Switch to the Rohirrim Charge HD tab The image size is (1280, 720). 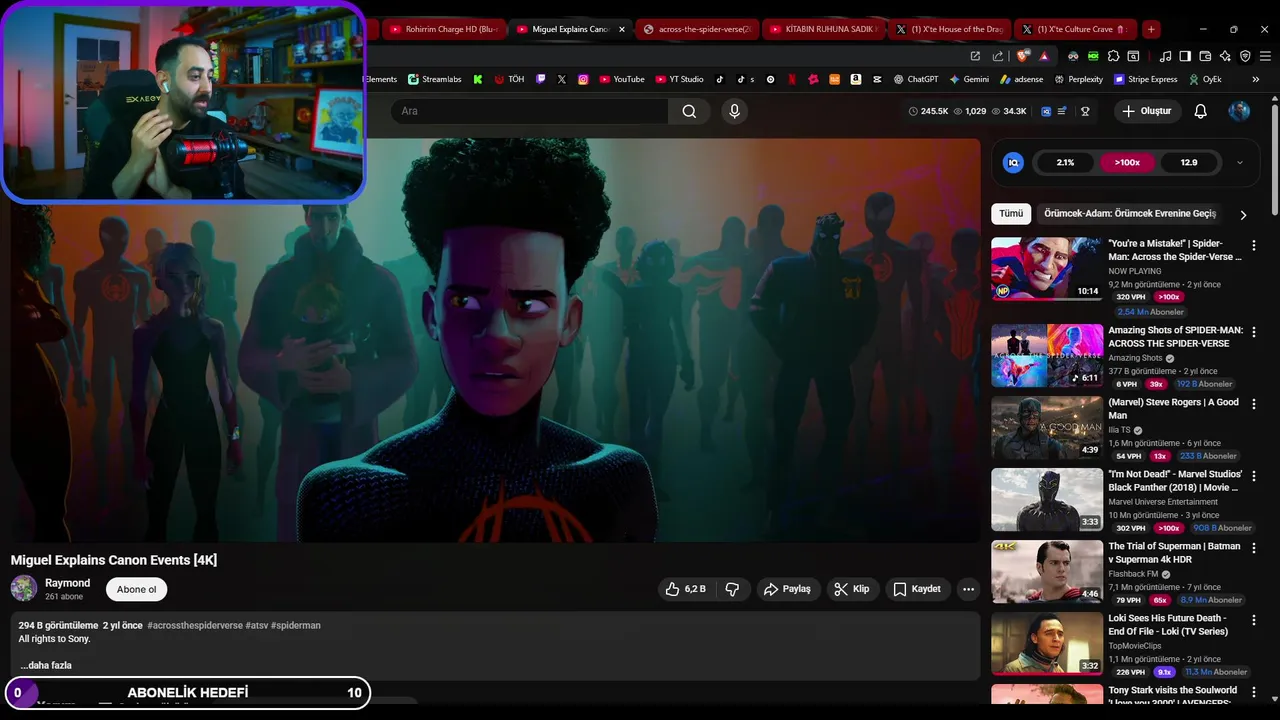[x=442, y=29]
